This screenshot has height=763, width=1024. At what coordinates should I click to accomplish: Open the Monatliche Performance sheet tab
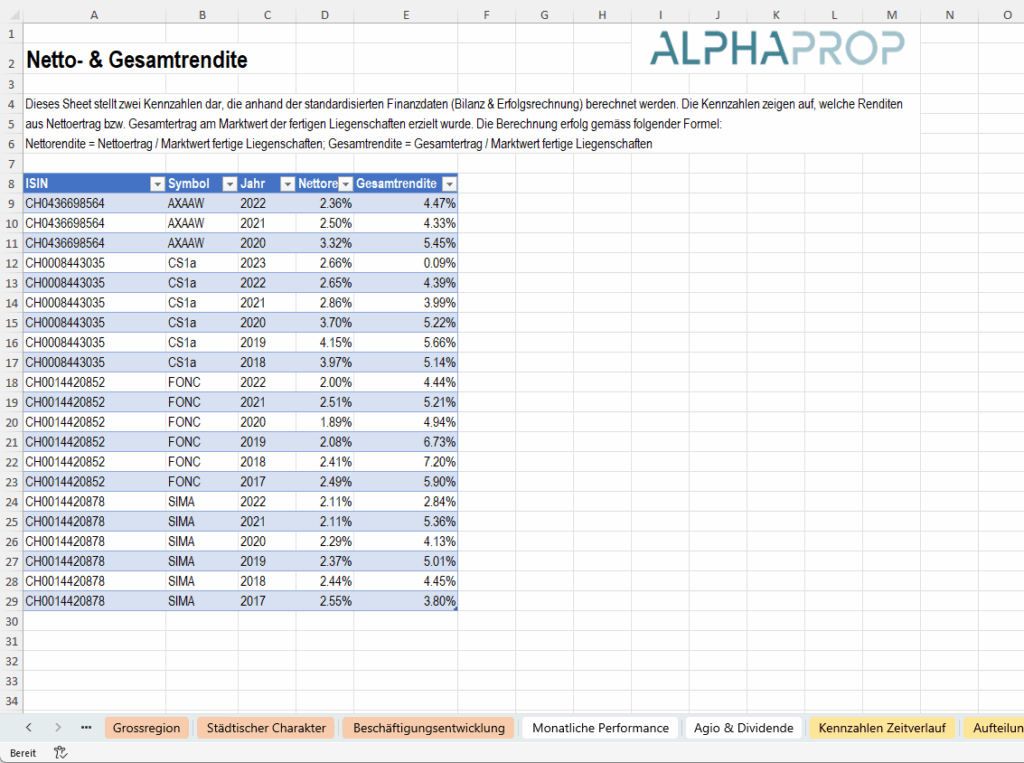click(x=600, y=728)
